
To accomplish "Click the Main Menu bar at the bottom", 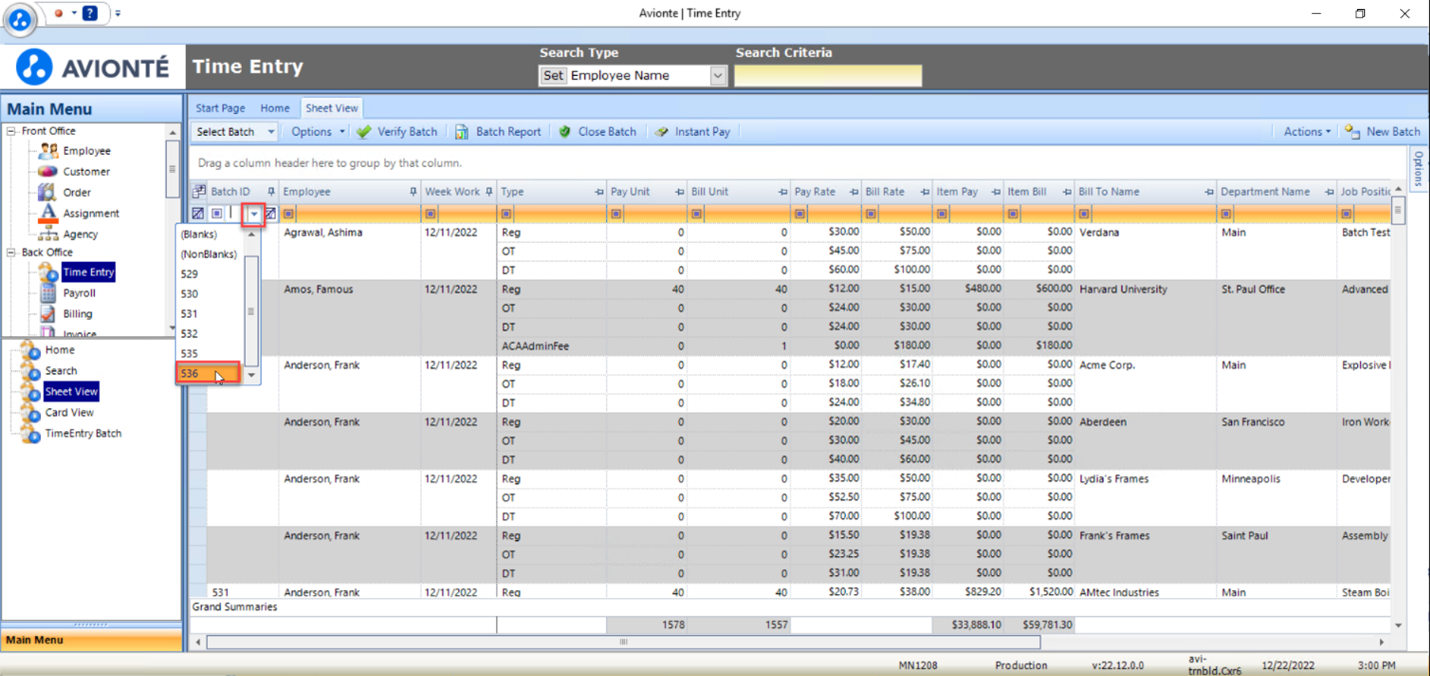I will click(91, 640).
